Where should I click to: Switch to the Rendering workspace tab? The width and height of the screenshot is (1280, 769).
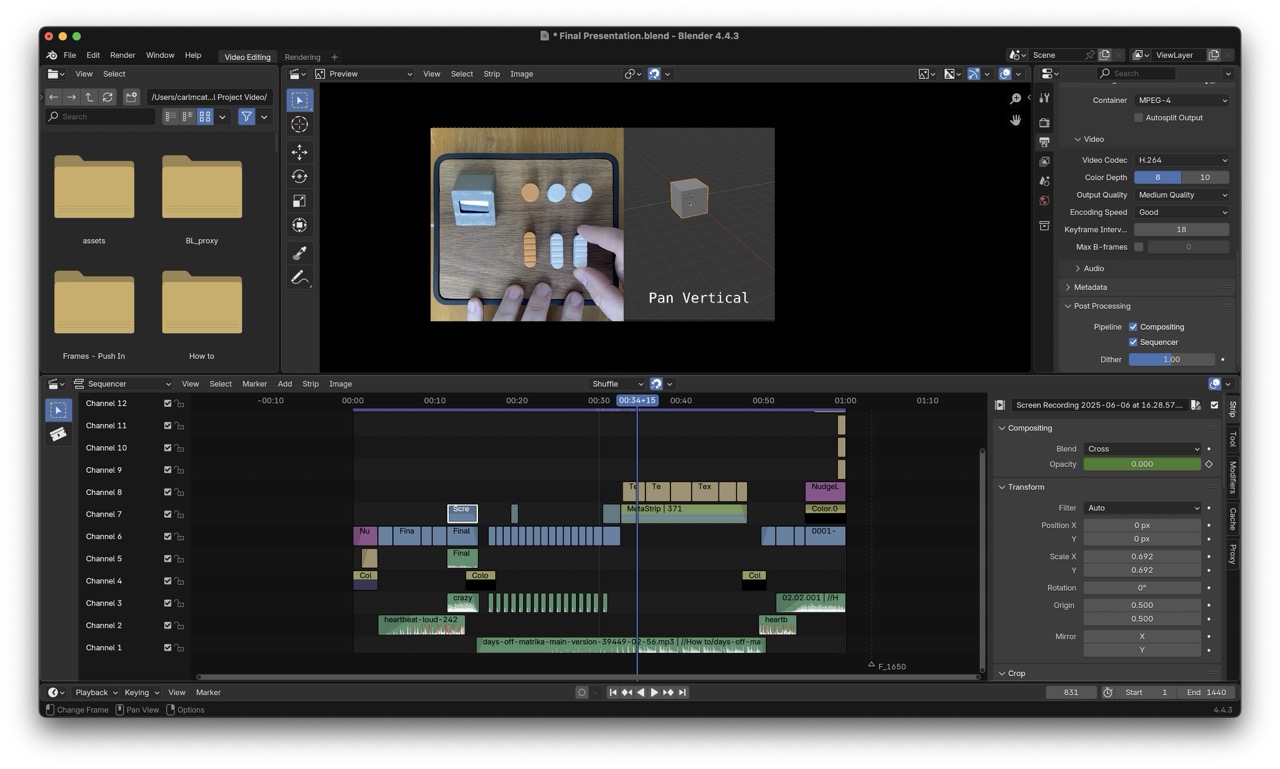pos(302,57)
